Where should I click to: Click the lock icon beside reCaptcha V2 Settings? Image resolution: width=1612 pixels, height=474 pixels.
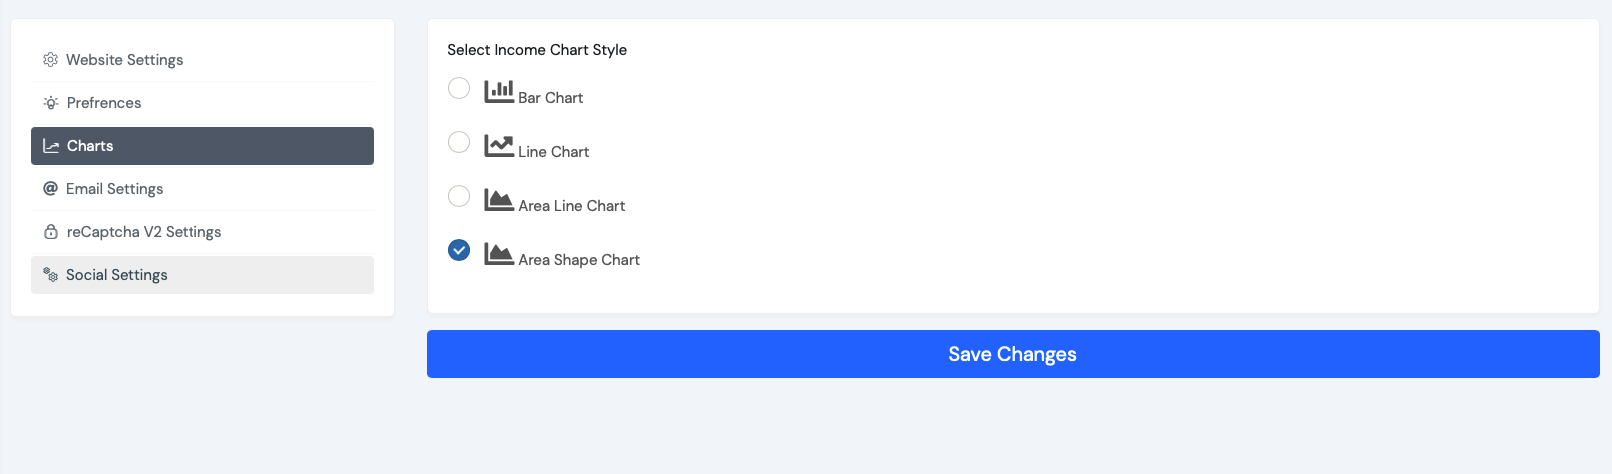[51, 232]
